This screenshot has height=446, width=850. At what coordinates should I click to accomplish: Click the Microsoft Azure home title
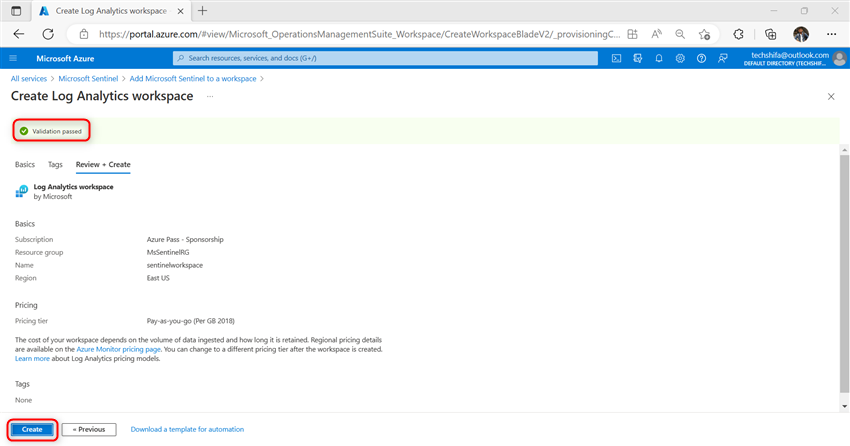[65, 58]
